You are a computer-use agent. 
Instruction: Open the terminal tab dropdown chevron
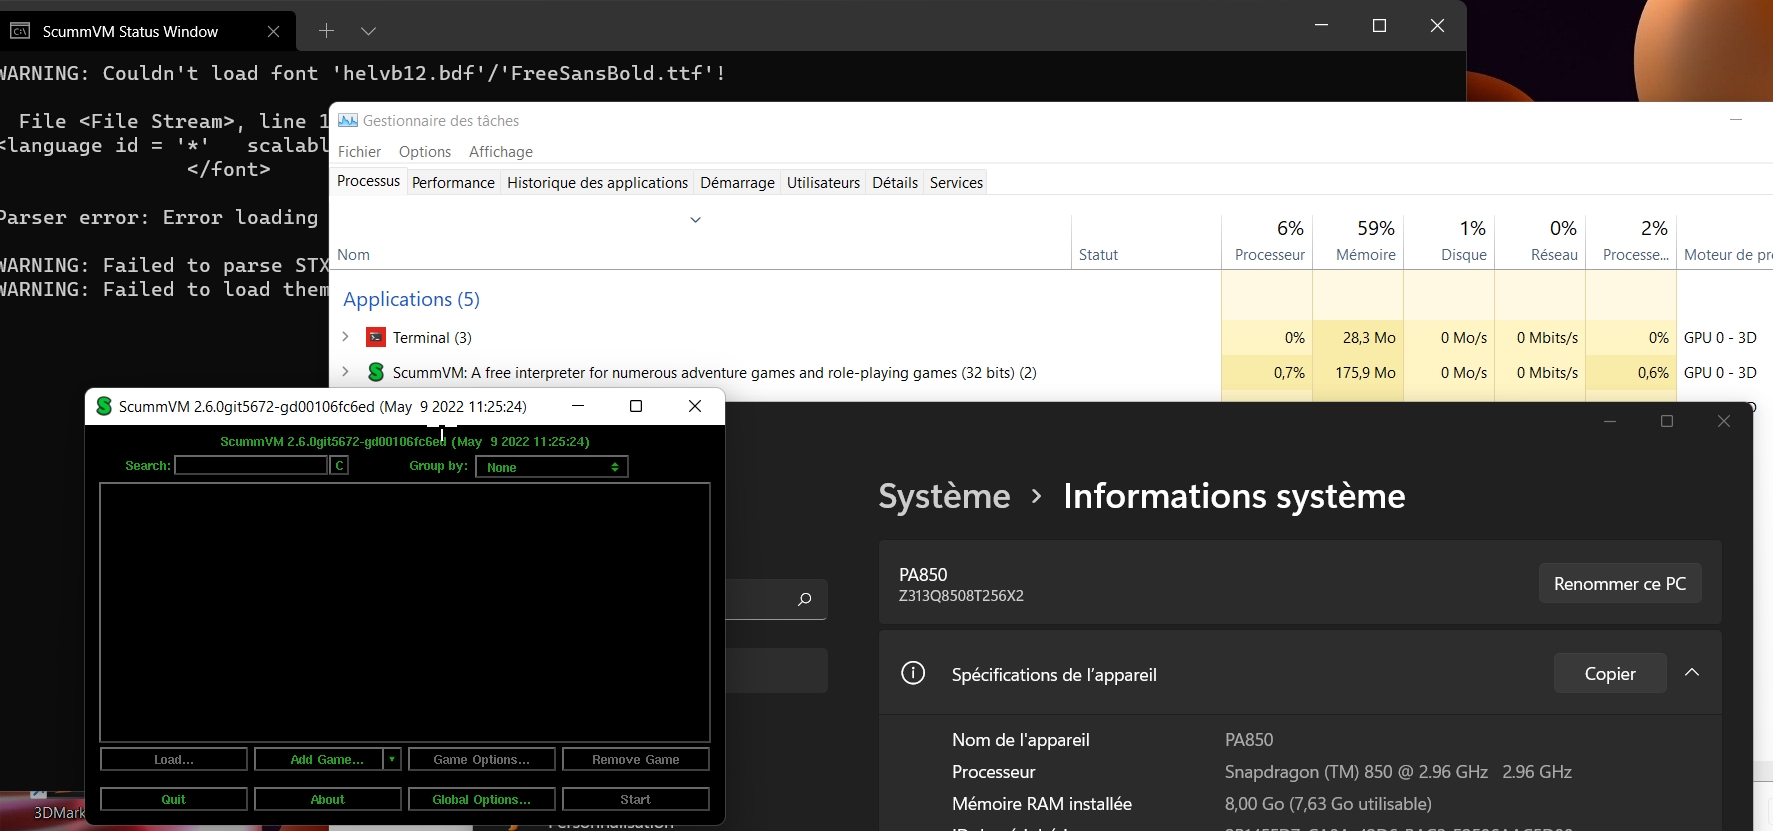pyautogui.click(x=368, y=31)
